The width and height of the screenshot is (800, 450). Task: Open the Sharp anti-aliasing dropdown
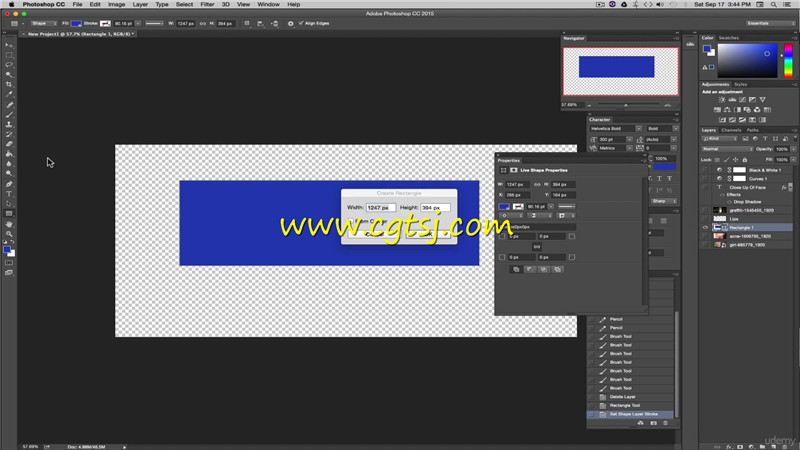click(664, 201)
